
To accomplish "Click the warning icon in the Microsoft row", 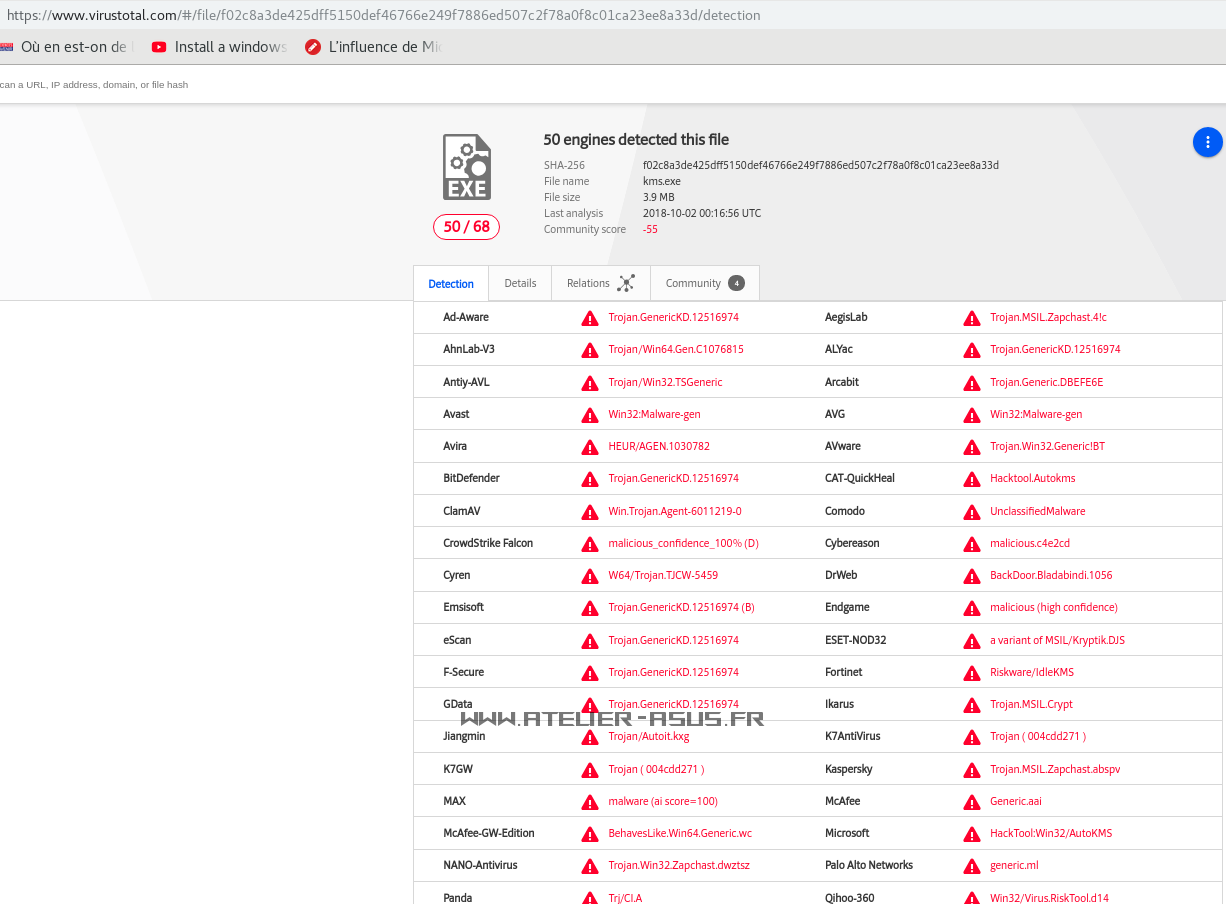I will [972, 834].
